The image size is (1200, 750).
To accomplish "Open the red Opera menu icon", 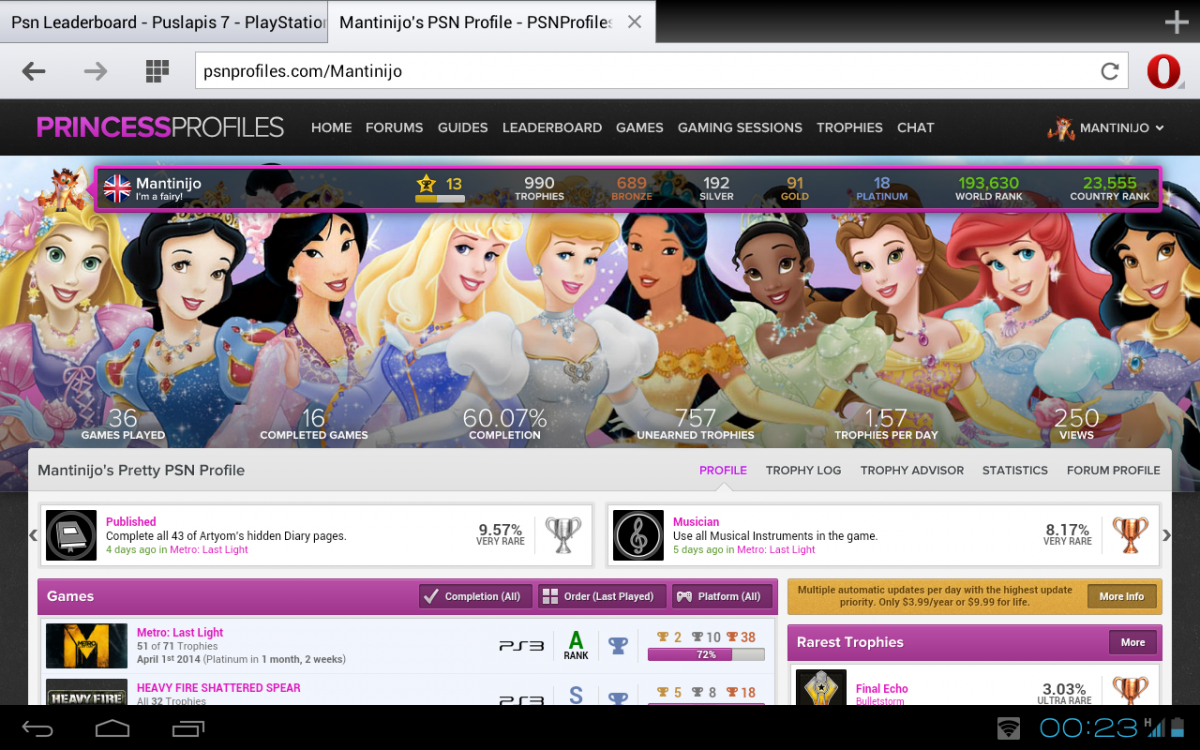I will (1164, 72).
